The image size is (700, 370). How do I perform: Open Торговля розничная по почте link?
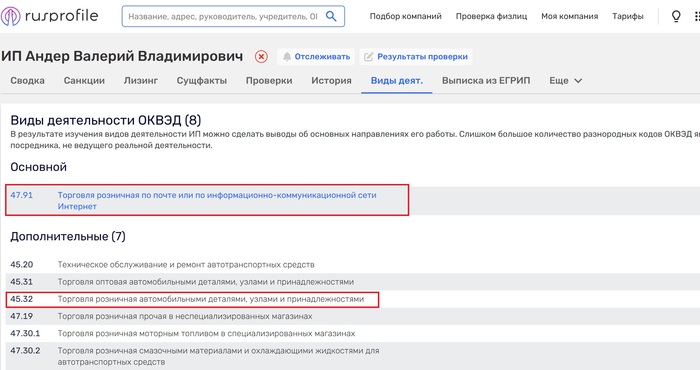pyautogui.click(x=217, y=200)
